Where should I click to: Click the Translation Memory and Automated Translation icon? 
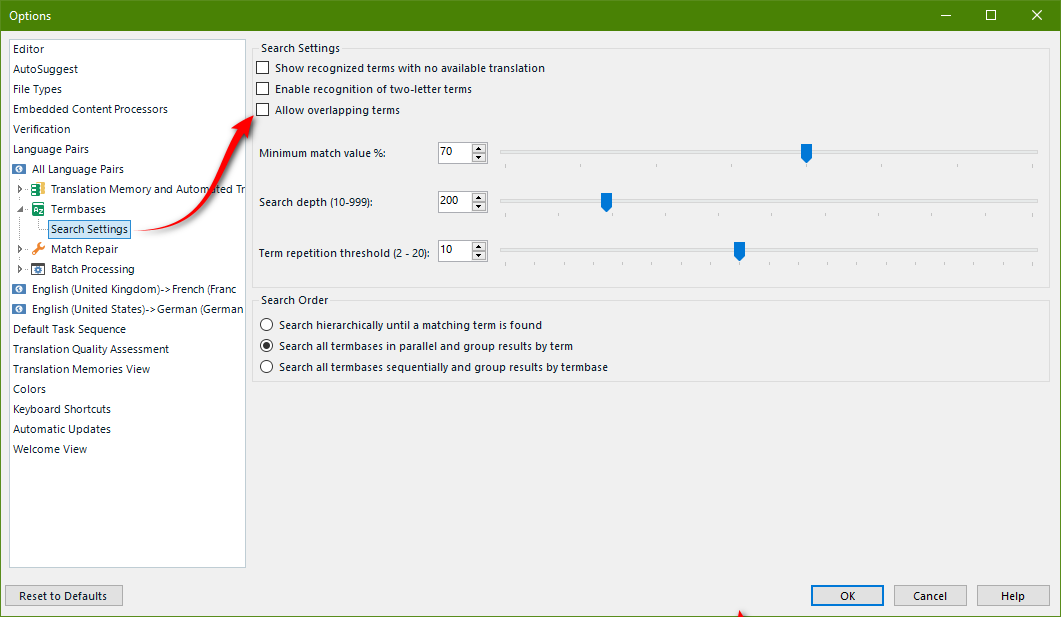pos(39,189)
